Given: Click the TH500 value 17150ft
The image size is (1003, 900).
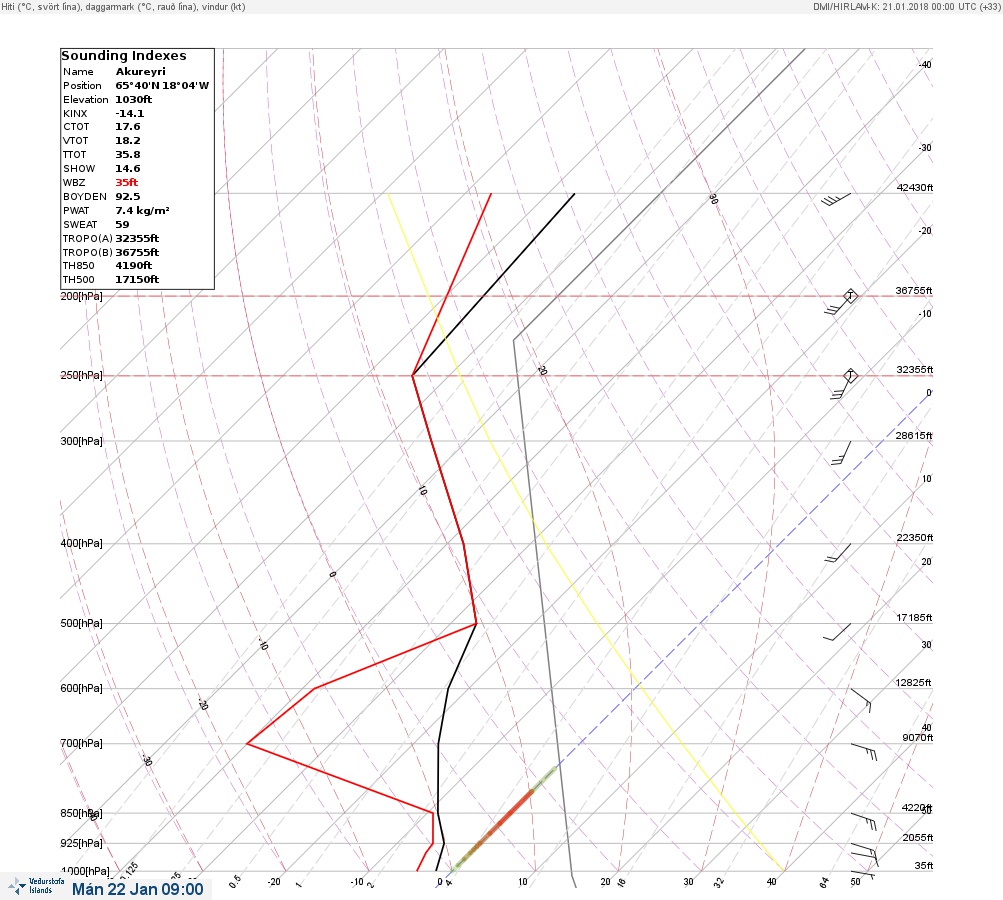Looking at the screenshot, I should 138,280.
